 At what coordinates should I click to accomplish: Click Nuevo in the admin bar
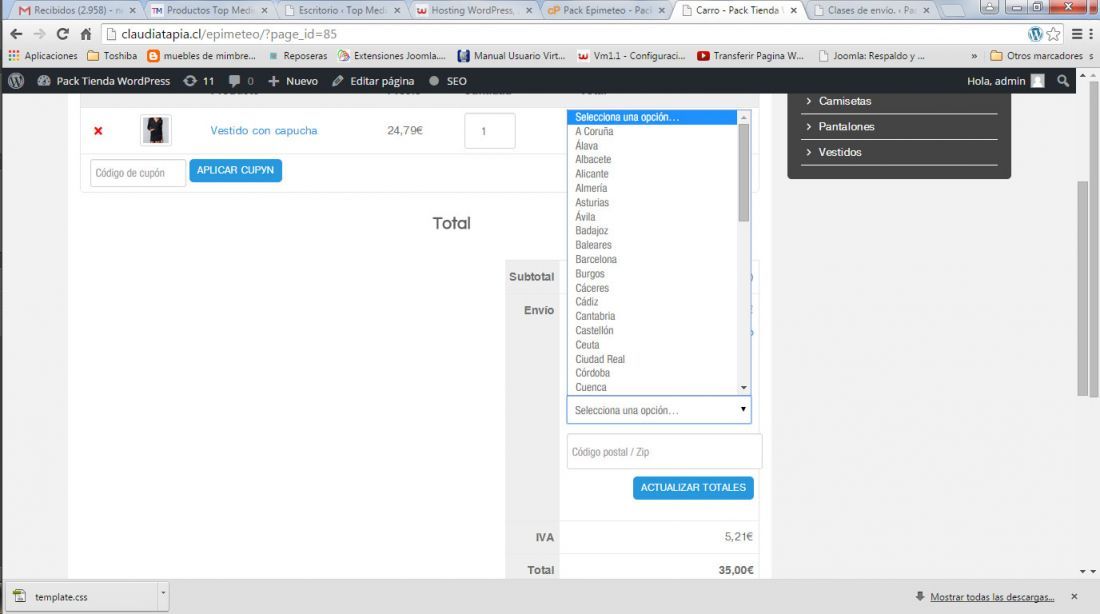click(293, 81)
